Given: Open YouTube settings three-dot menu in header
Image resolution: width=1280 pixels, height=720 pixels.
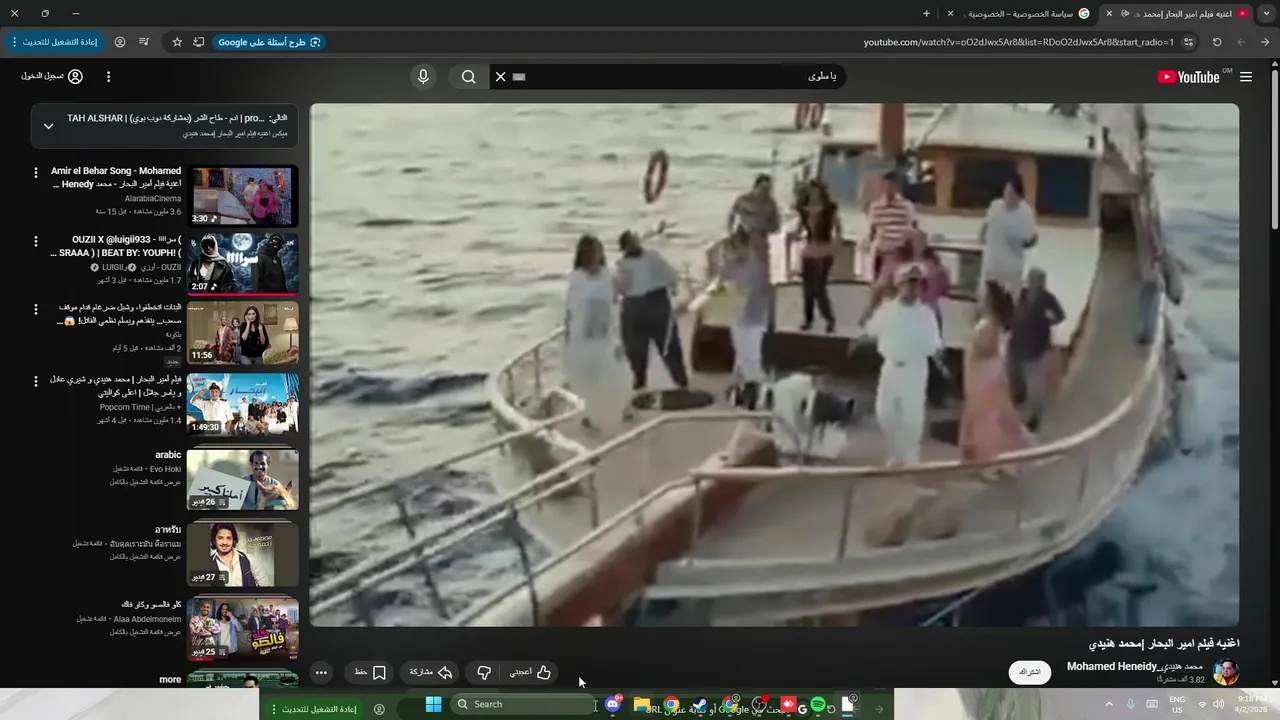Looking at the screenshot, I should pyautogui.click(x=108, y=77).
